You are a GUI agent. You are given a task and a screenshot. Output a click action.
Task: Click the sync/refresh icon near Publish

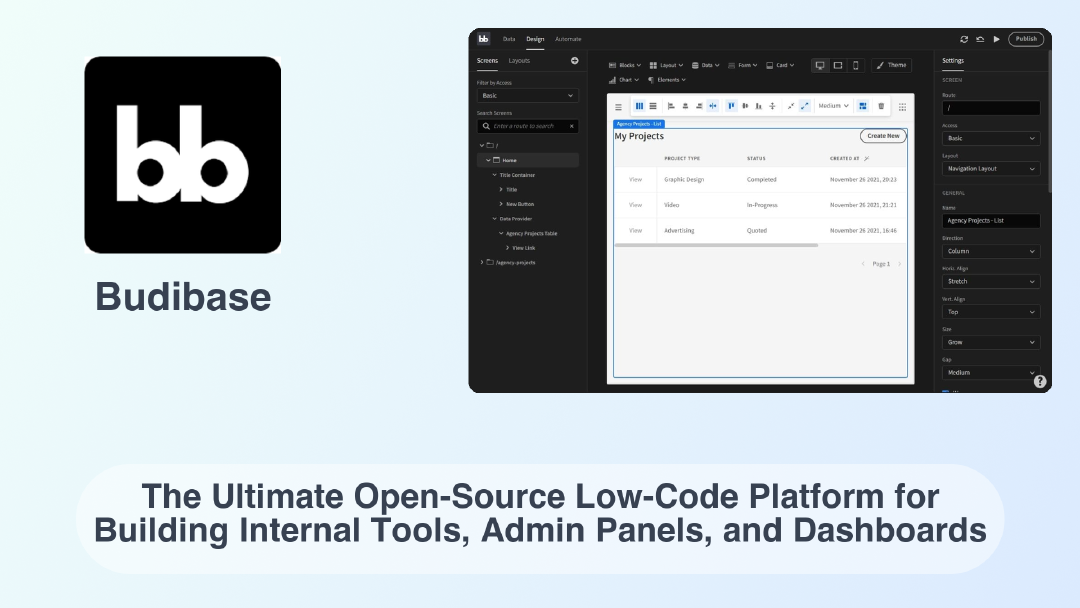[964, 39]
